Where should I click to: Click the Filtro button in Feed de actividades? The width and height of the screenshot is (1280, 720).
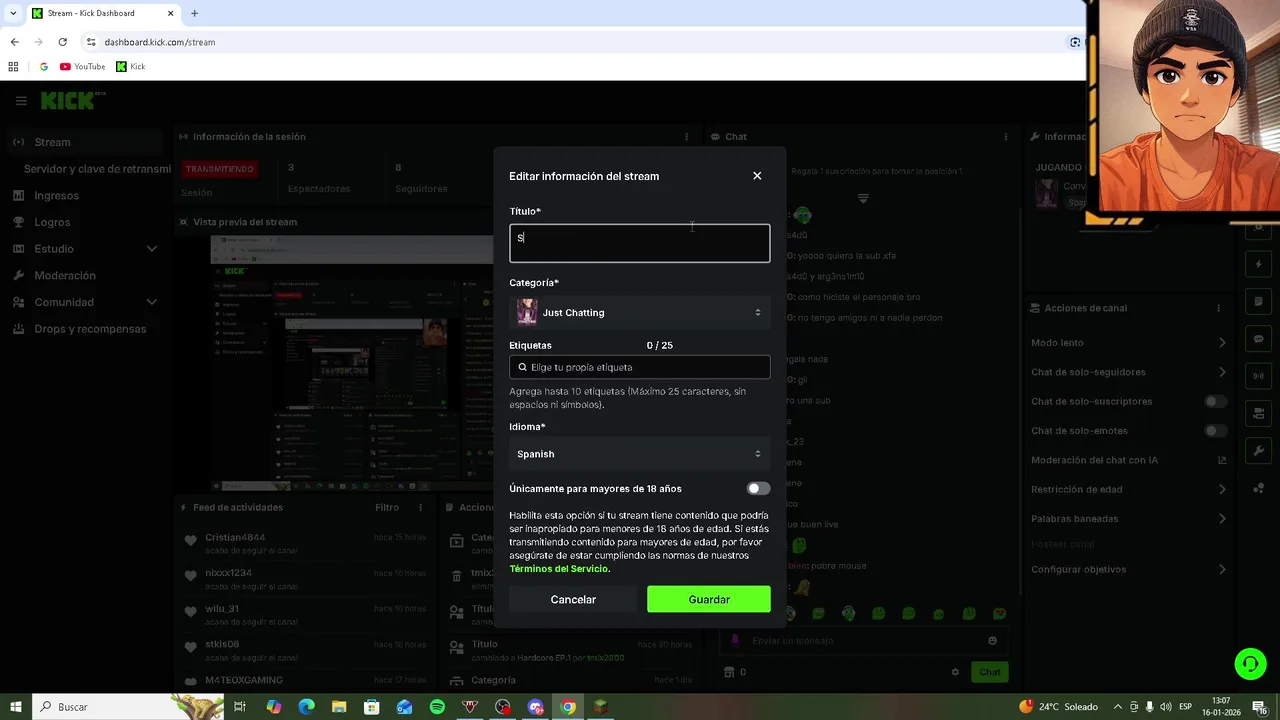(387, 508)
